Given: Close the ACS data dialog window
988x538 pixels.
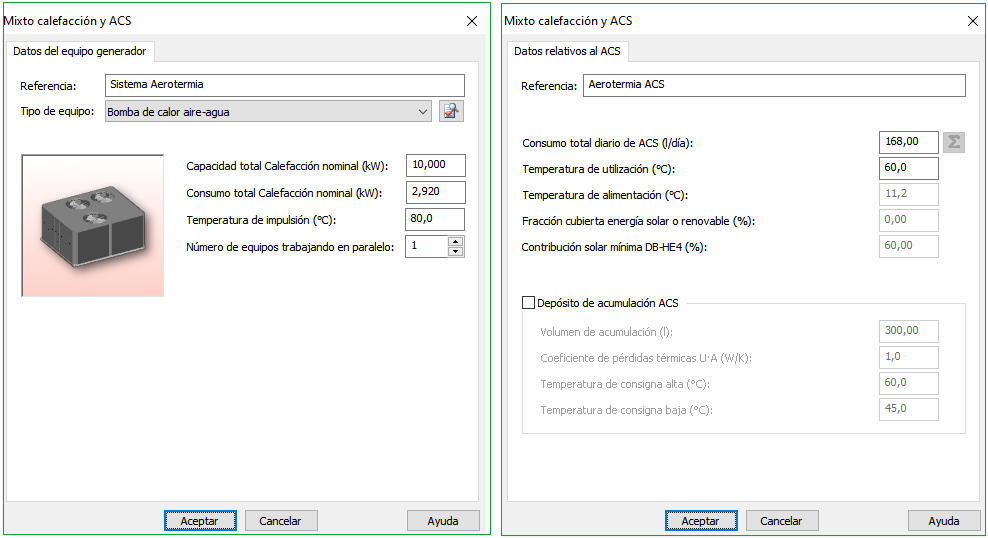Looking at the screenshot, I should (x=973, y=21).
